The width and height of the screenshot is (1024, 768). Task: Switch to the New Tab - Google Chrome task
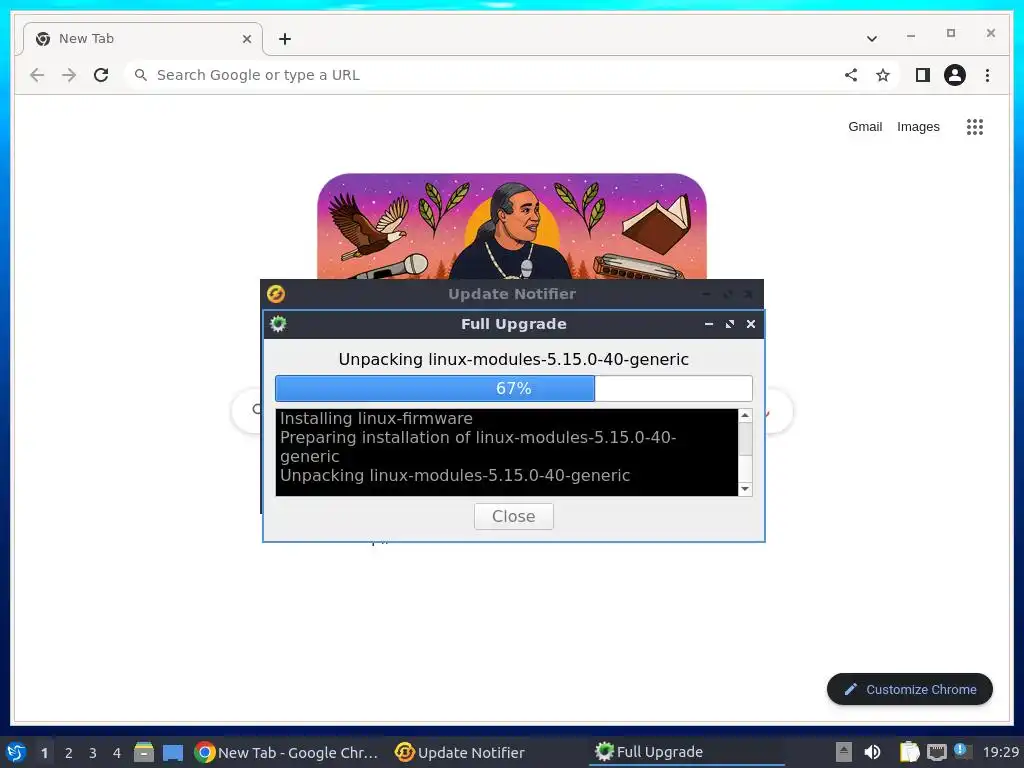tap(287, 752)
